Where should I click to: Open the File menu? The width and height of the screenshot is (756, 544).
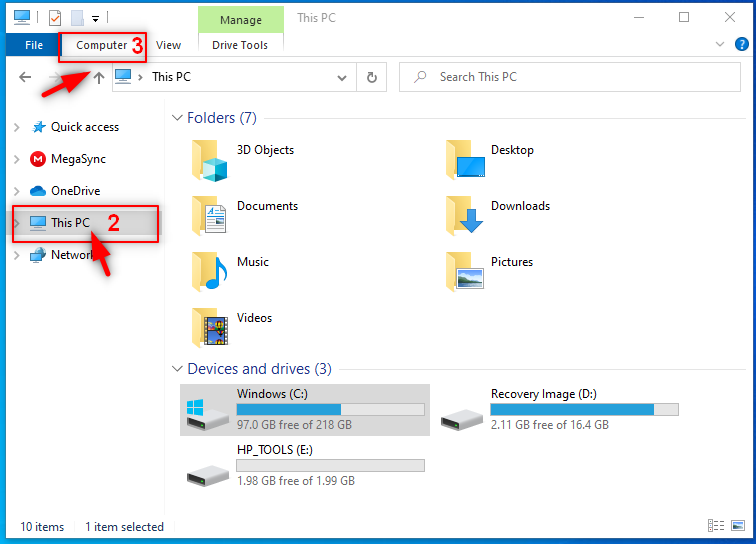coord(34,45)
